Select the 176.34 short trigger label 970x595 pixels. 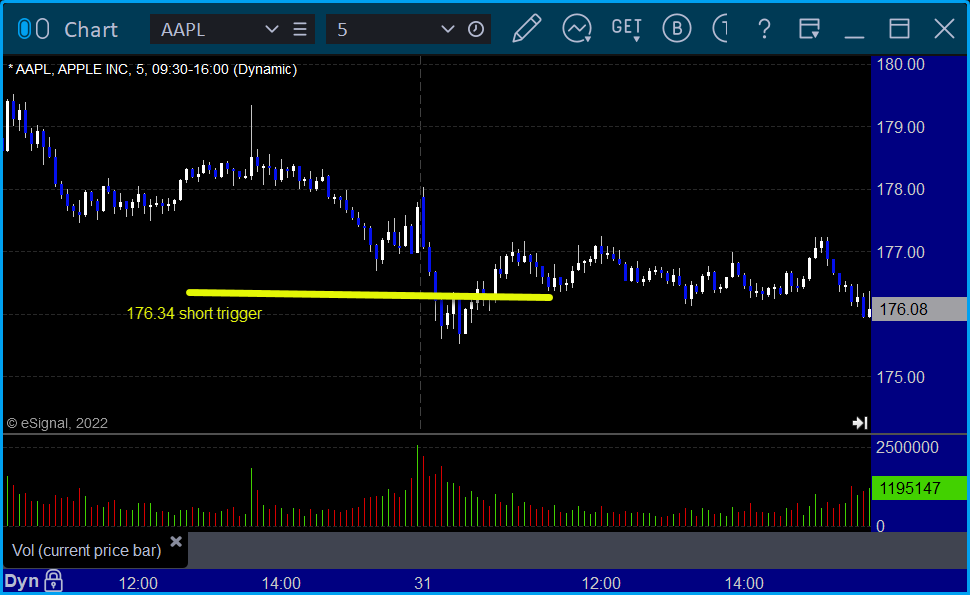(x=194, y=314)
